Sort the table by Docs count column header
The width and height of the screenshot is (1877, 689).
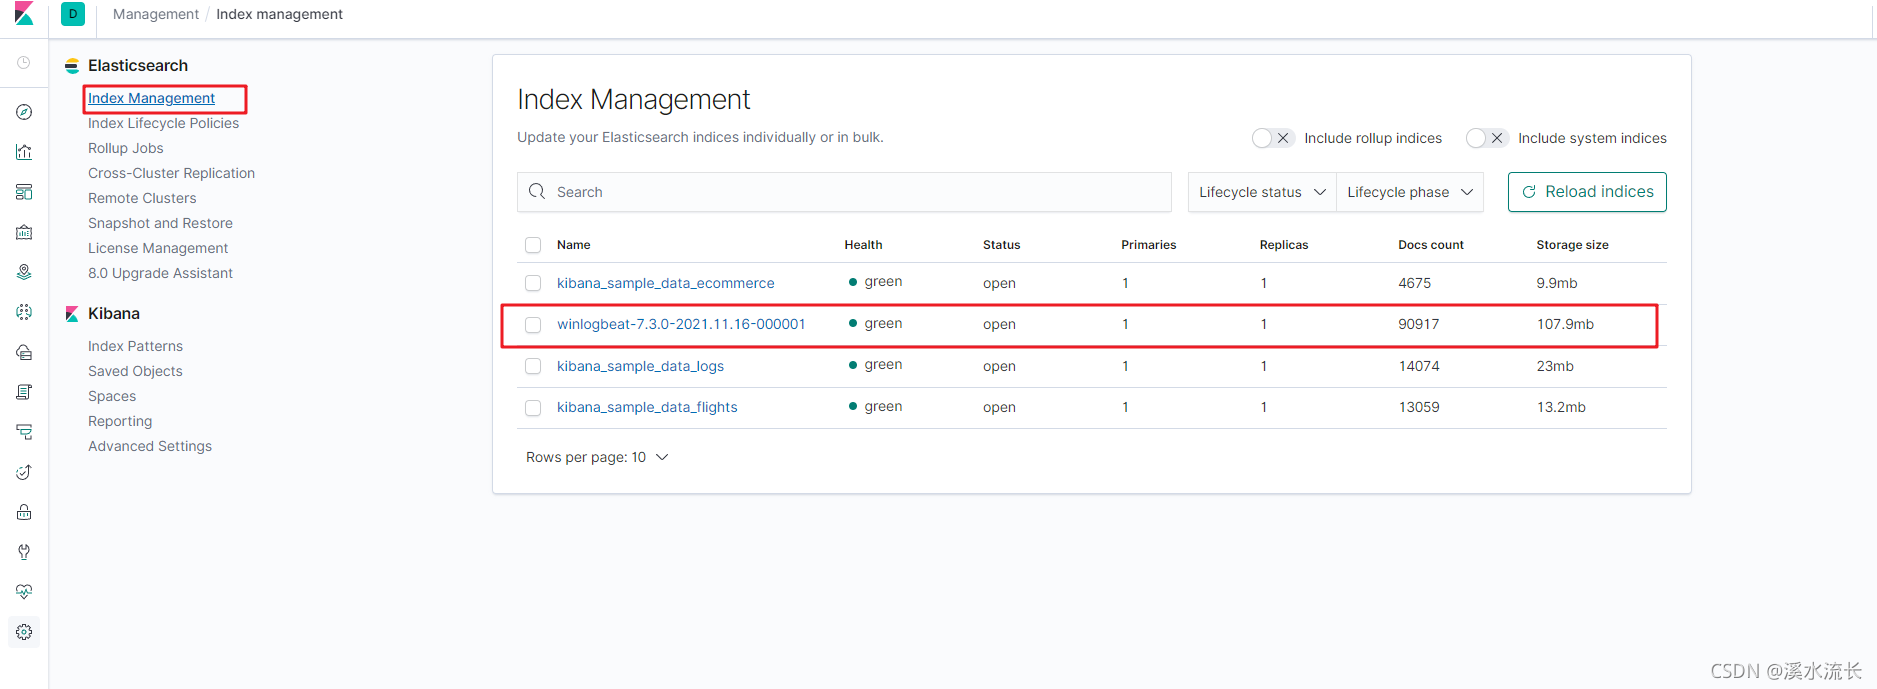1431,245
